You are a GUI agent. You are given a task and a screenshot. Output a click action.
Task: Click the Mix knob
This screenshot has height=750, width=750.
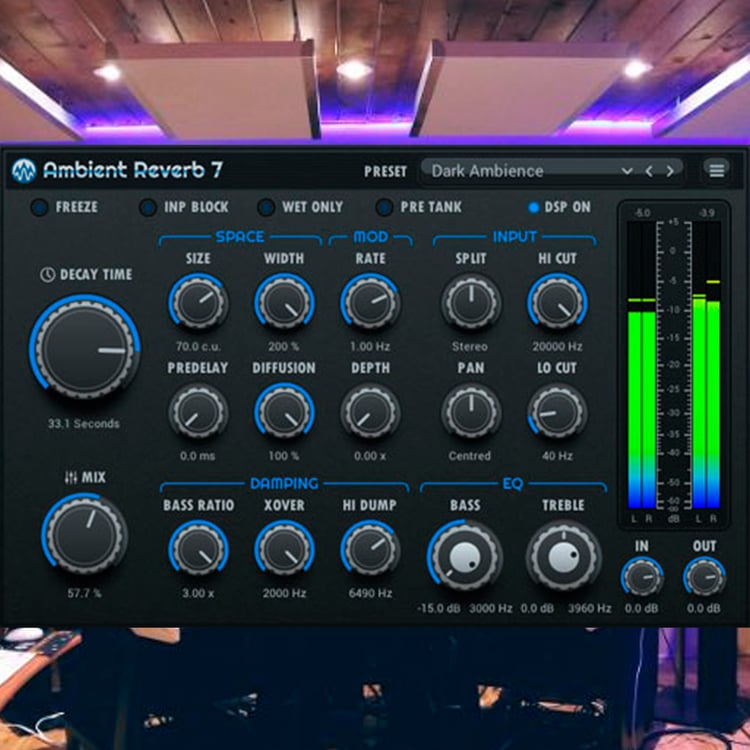[84, 534]
